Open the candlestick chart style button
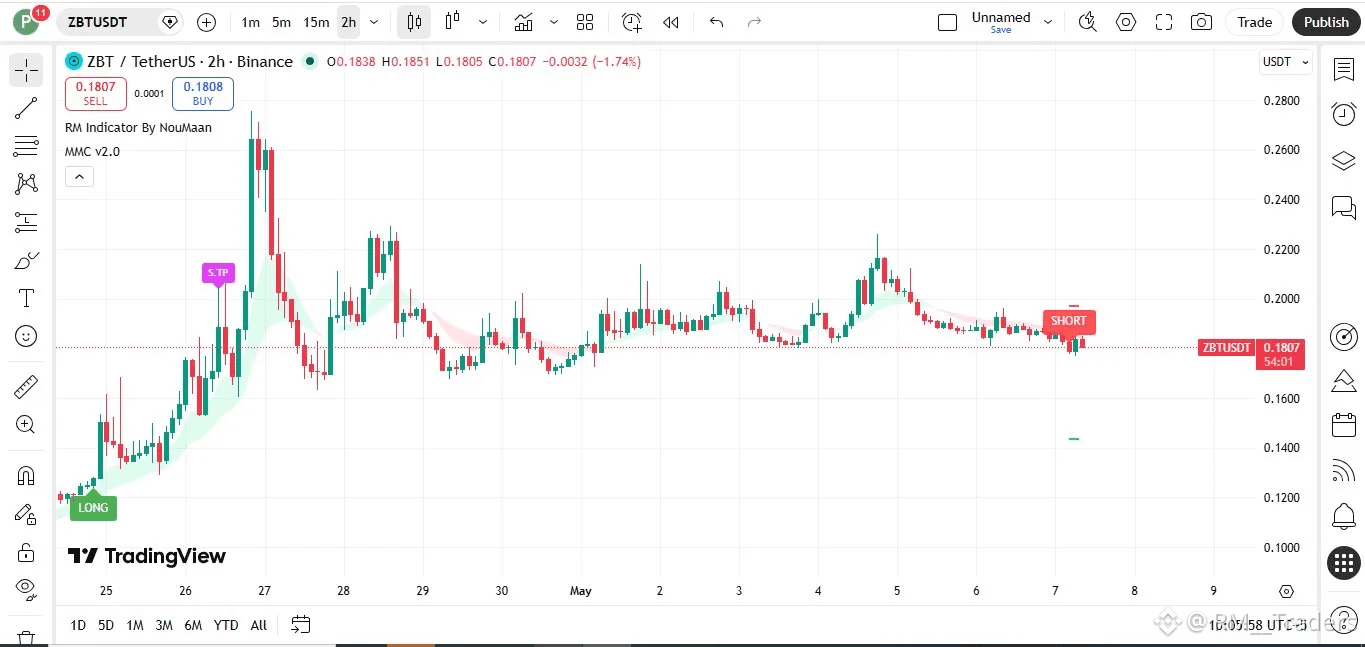 [414, 22]
